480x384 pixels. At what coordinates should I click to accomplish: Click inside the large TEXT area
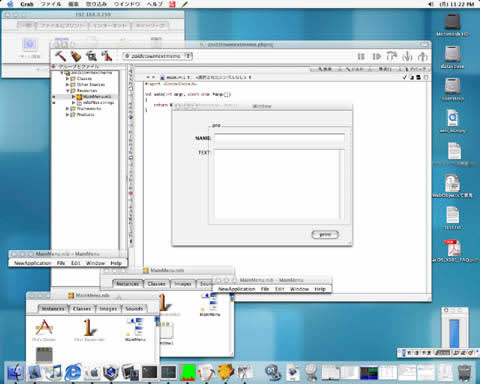(277, 184)
